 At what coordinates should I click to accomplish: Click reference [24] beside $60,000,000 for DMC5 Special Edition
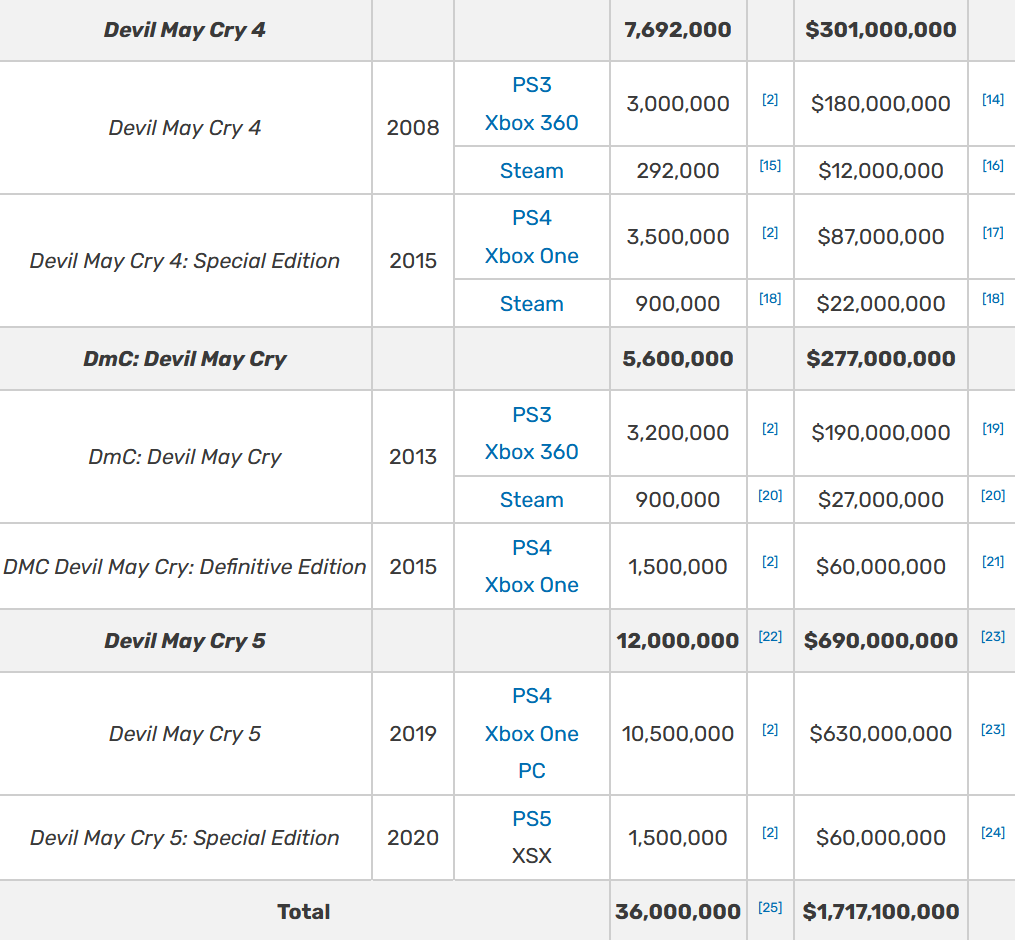point(992,832)
